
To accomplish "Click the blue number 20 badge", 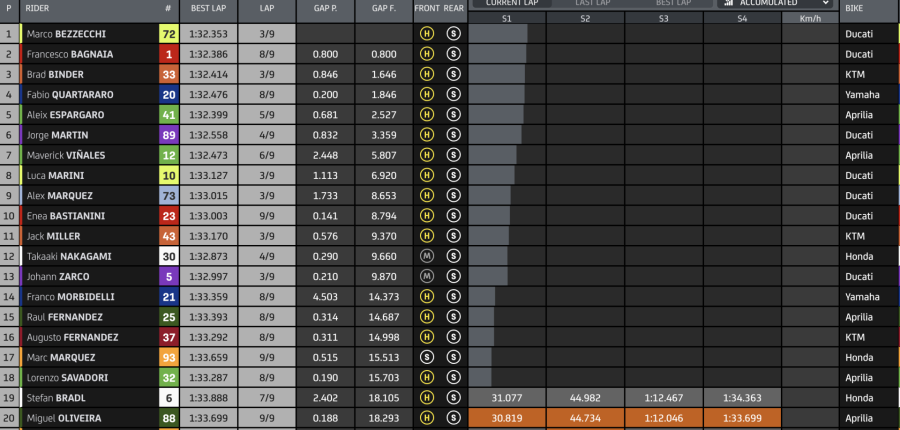I will click(169, 95).
